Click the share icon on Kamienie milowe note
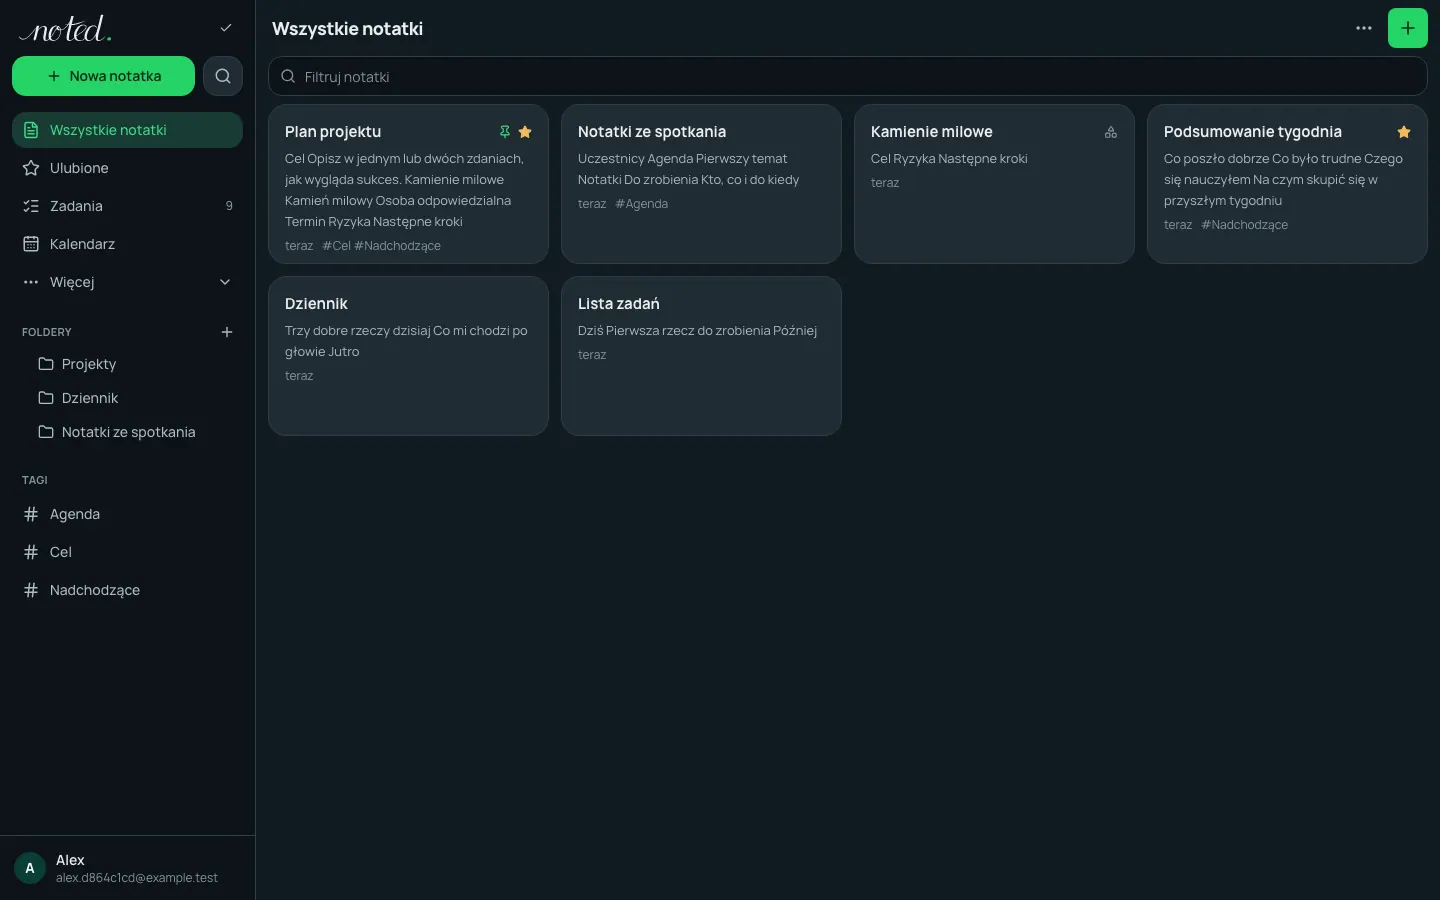This screenshot has width=1440, height=900. click(1111, 132)
